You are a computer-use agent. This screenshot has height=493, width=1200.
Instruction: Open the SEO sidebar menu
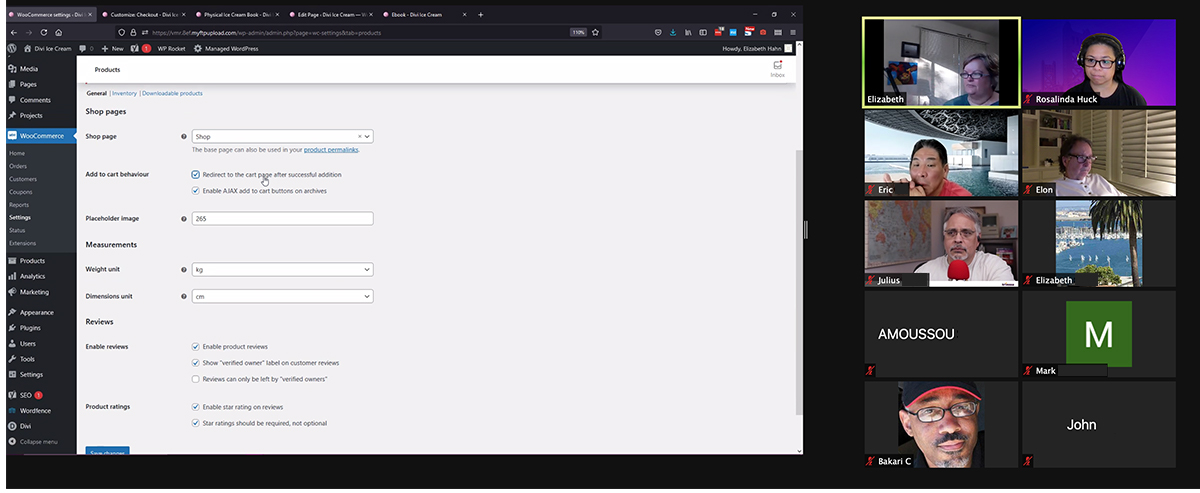coord(30,395)
